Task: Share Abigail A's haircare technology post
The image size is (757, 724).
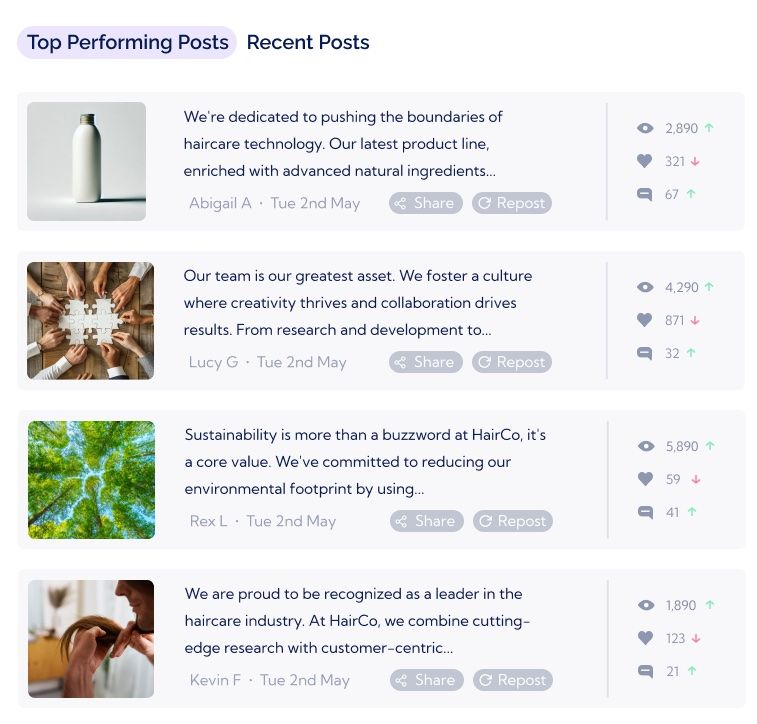Action: [x=425, y=203]
